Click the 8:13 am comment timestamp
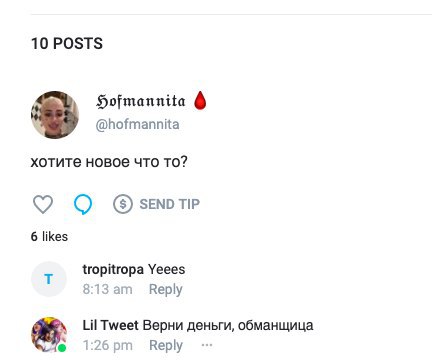 [x=107, y=289]
